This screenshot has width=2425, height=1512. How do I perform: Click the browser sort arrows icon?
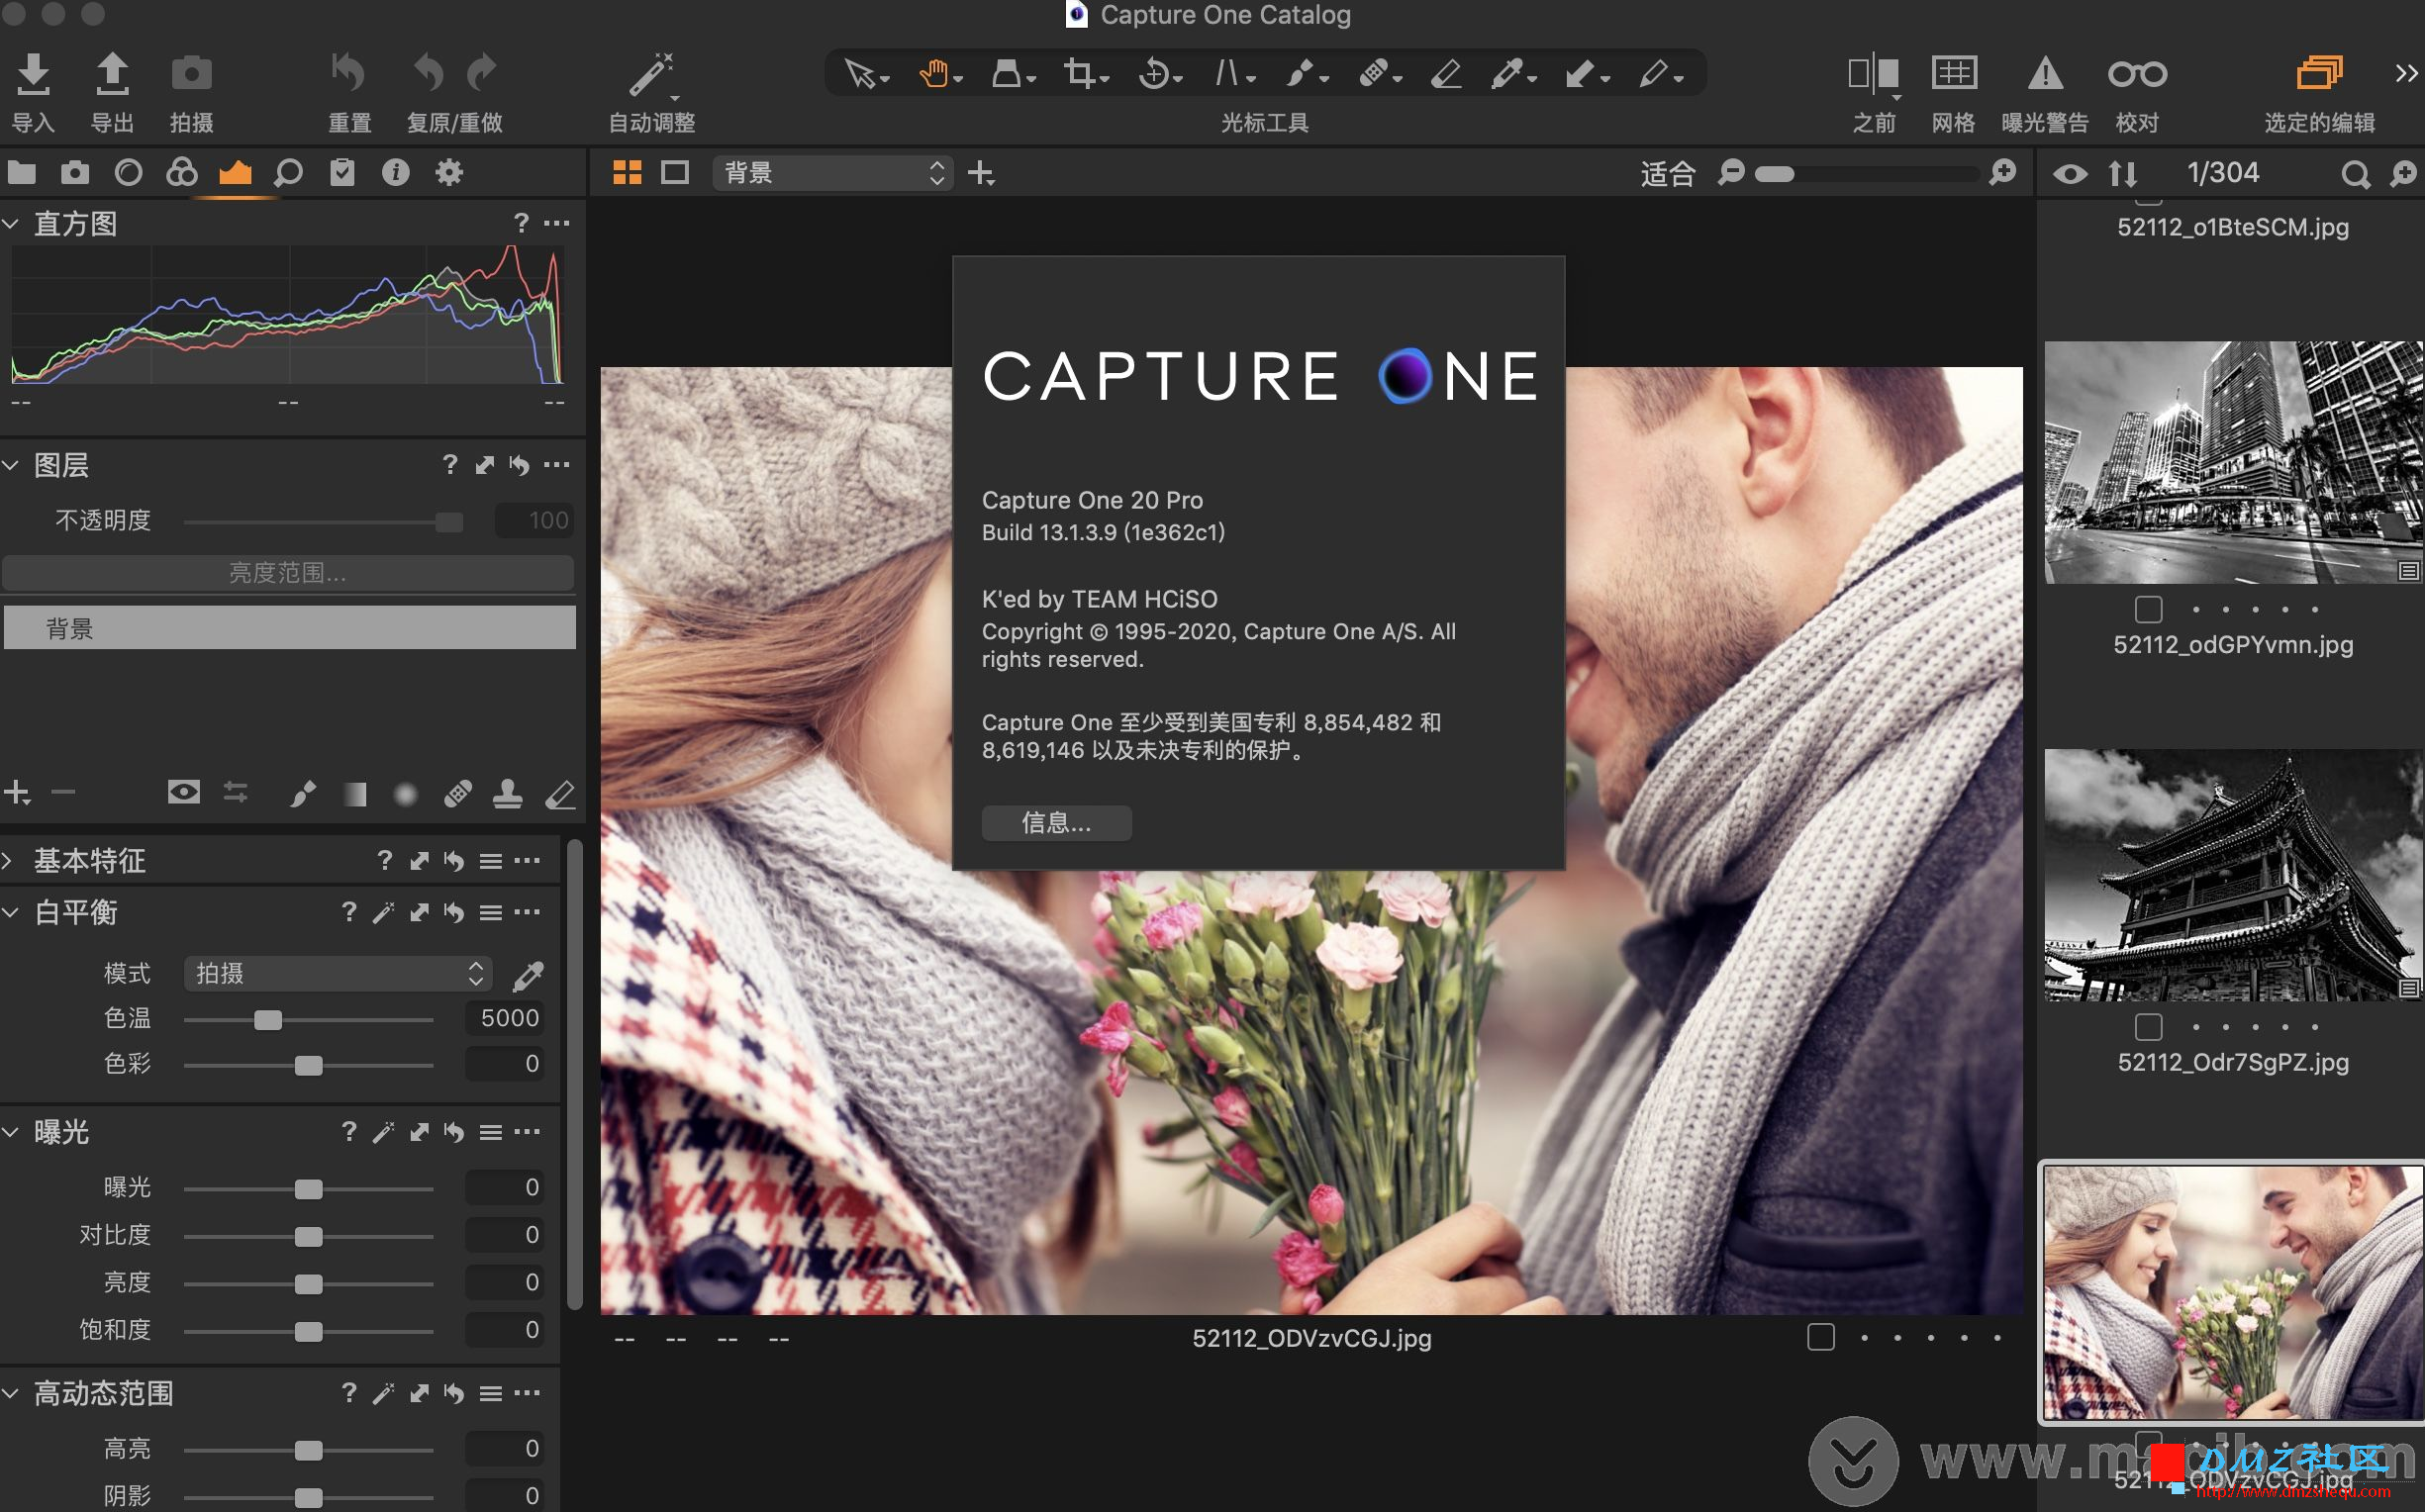2123,174
